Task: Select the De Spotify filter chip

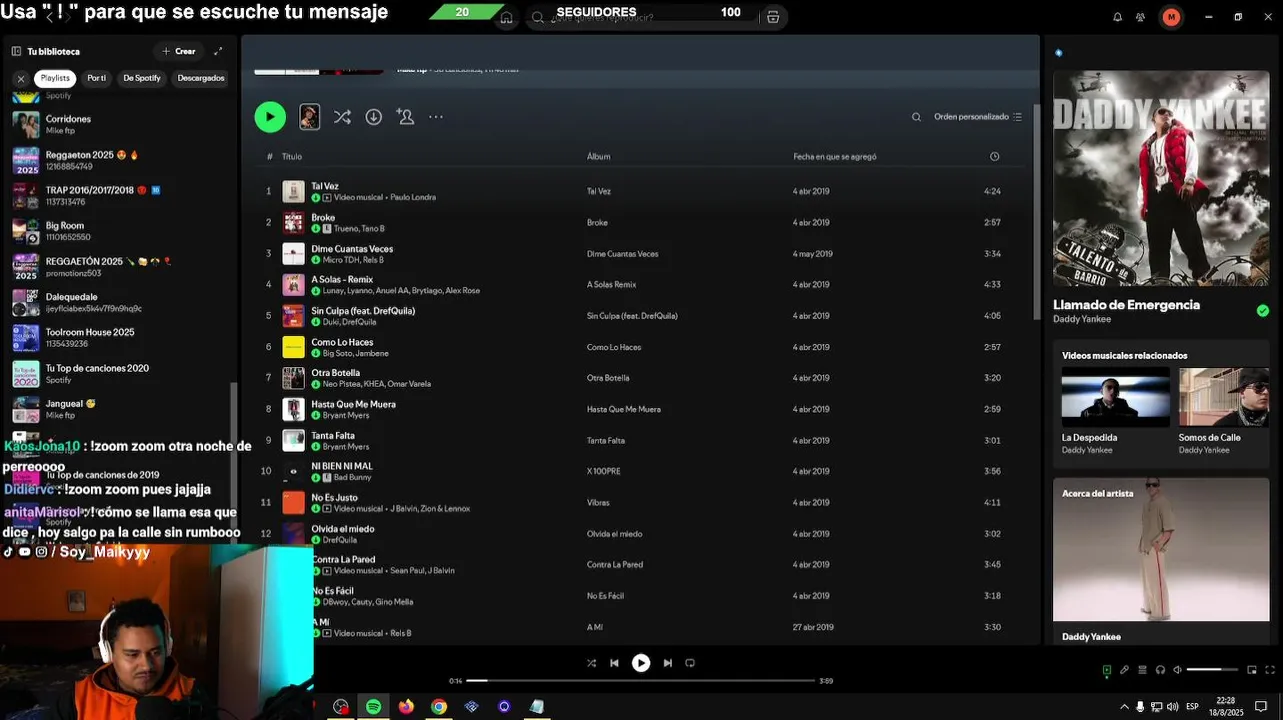Action: click(x=142, y=78)
